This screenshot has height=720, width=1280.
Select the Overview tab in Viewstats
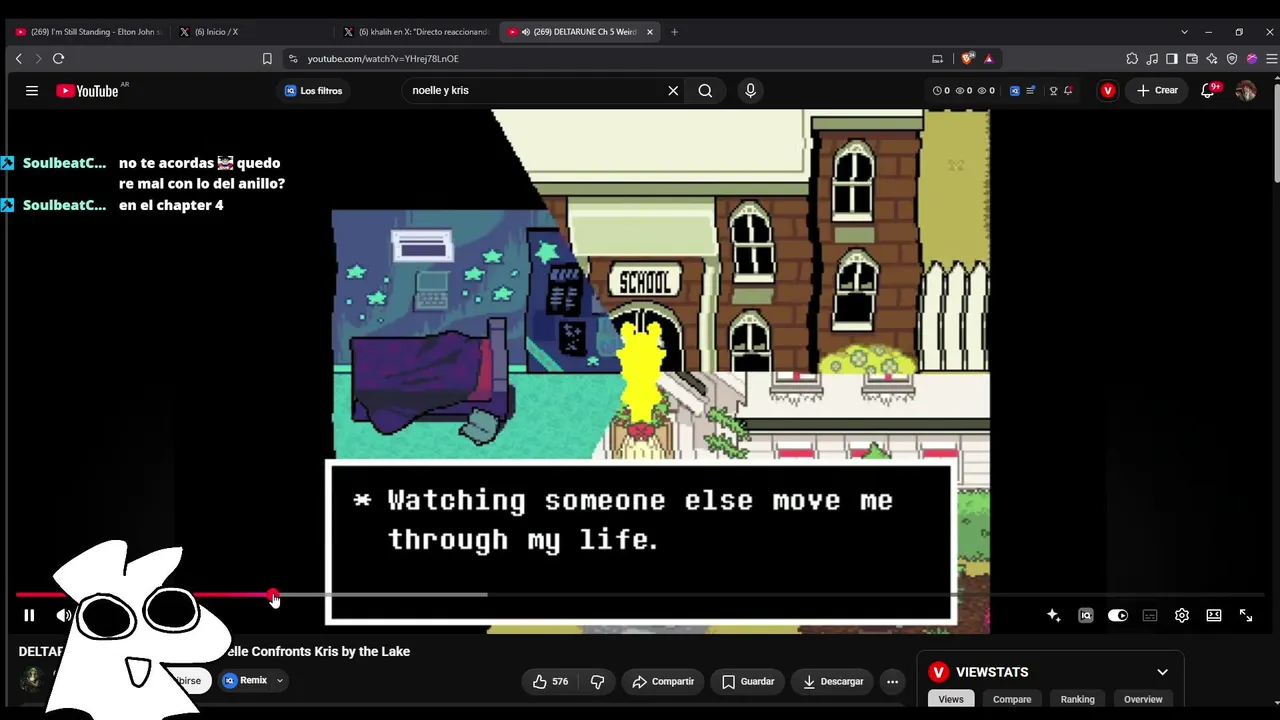1143,699
